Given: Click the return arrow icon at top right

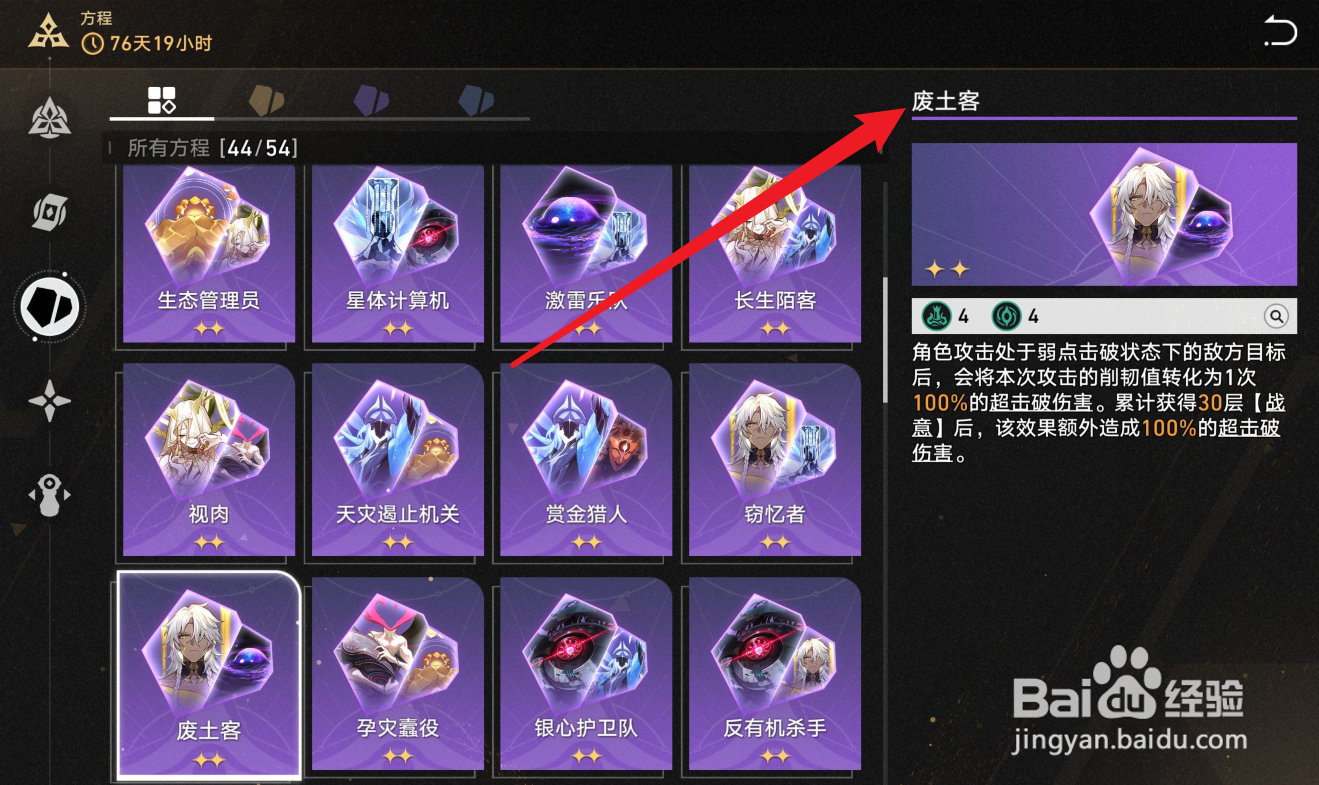Looking at the screenshot, I should point(1279,32).
